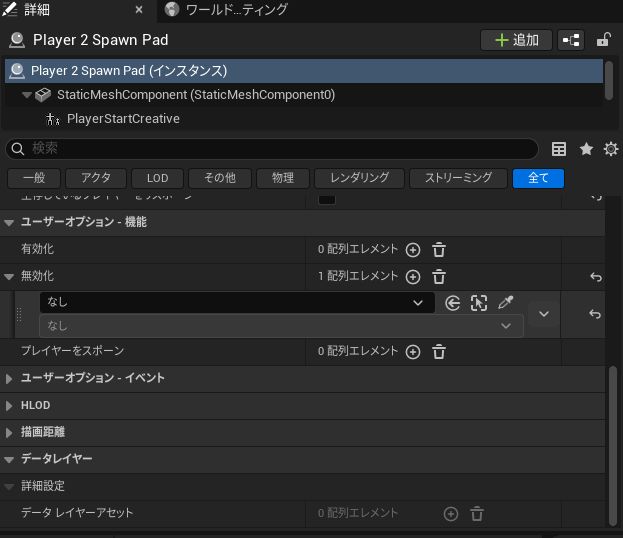Toggle the favorites star filter

[586, 149]
